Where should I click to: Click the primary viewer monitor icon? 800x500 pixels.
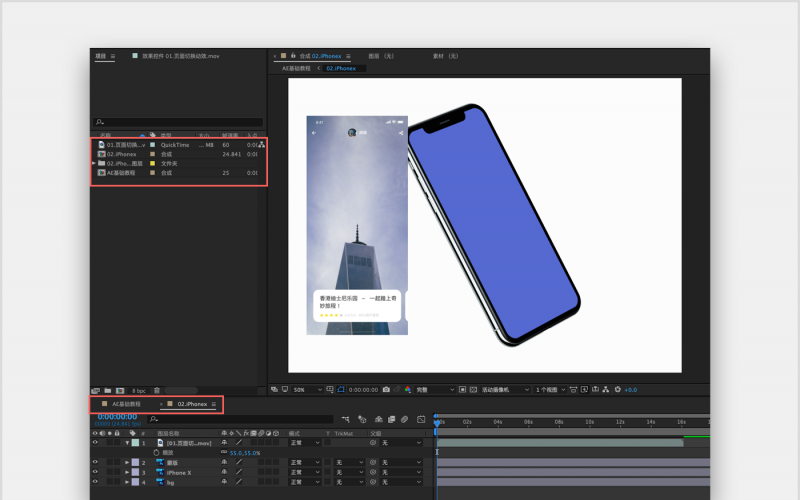(x=285, y=389)
